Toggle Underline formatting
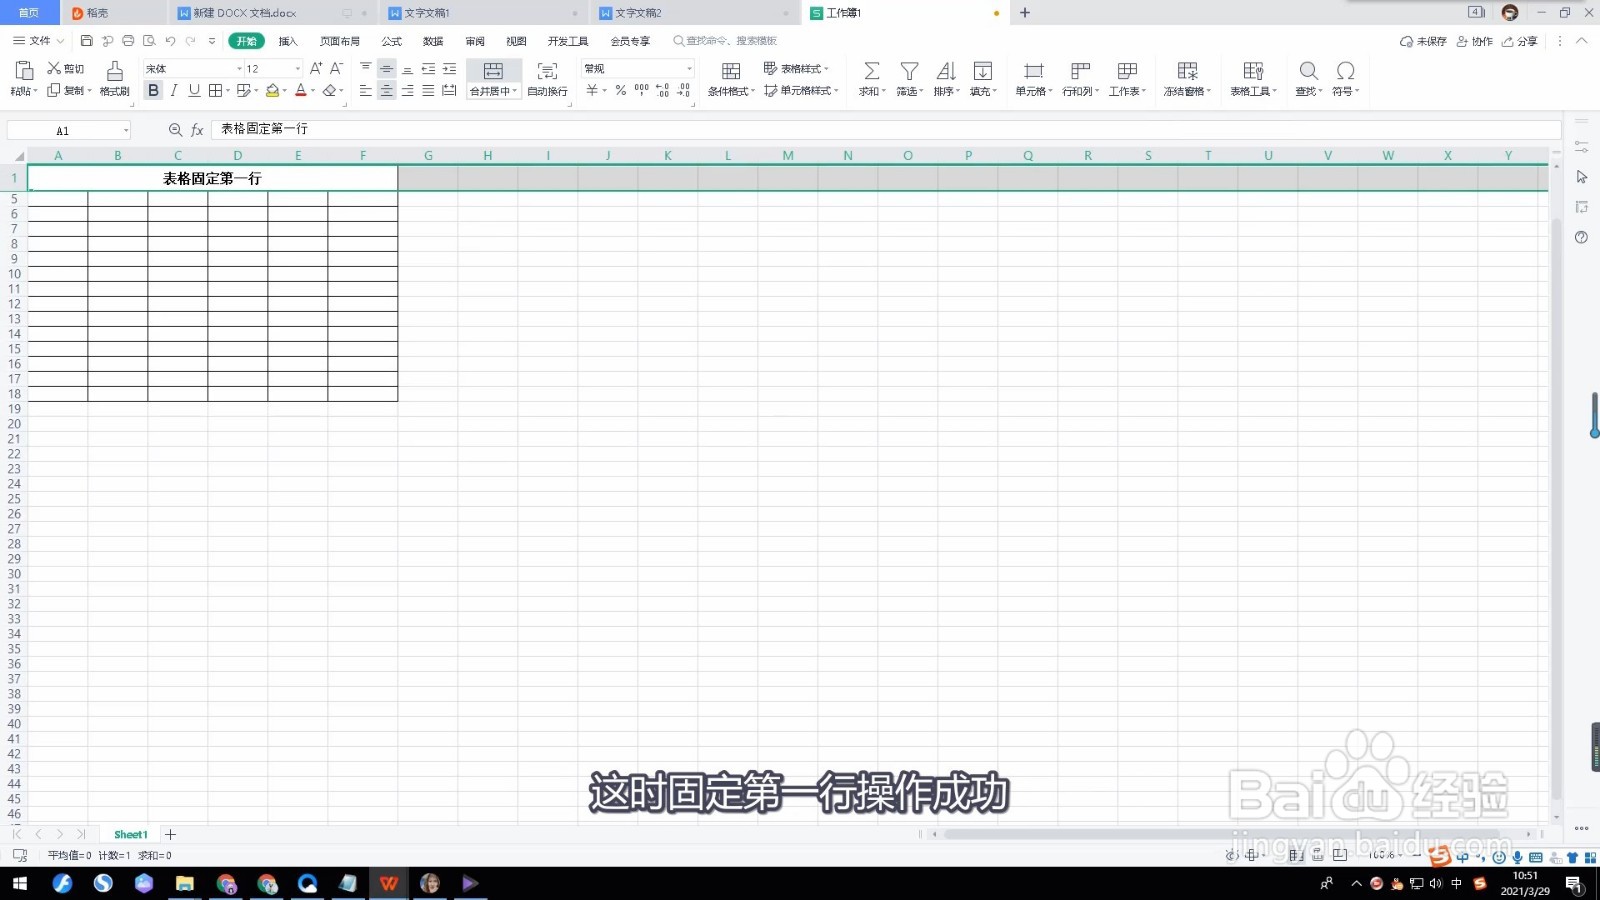Screen dimensions: 1600x900 pos(194,91)
